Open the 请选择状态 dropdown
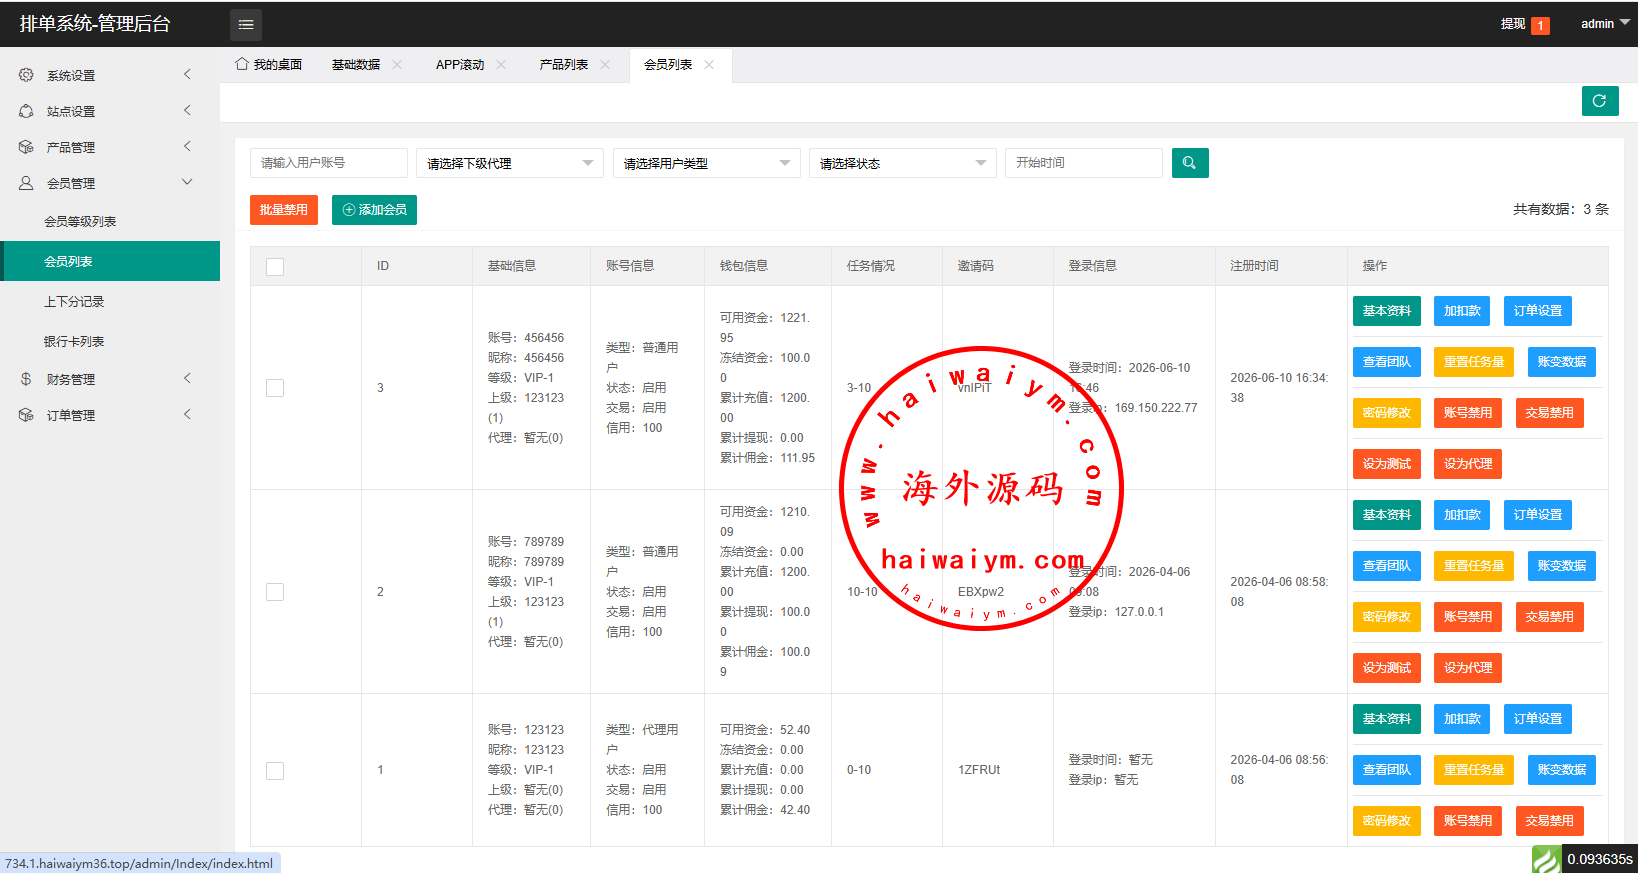 (902, 163)
